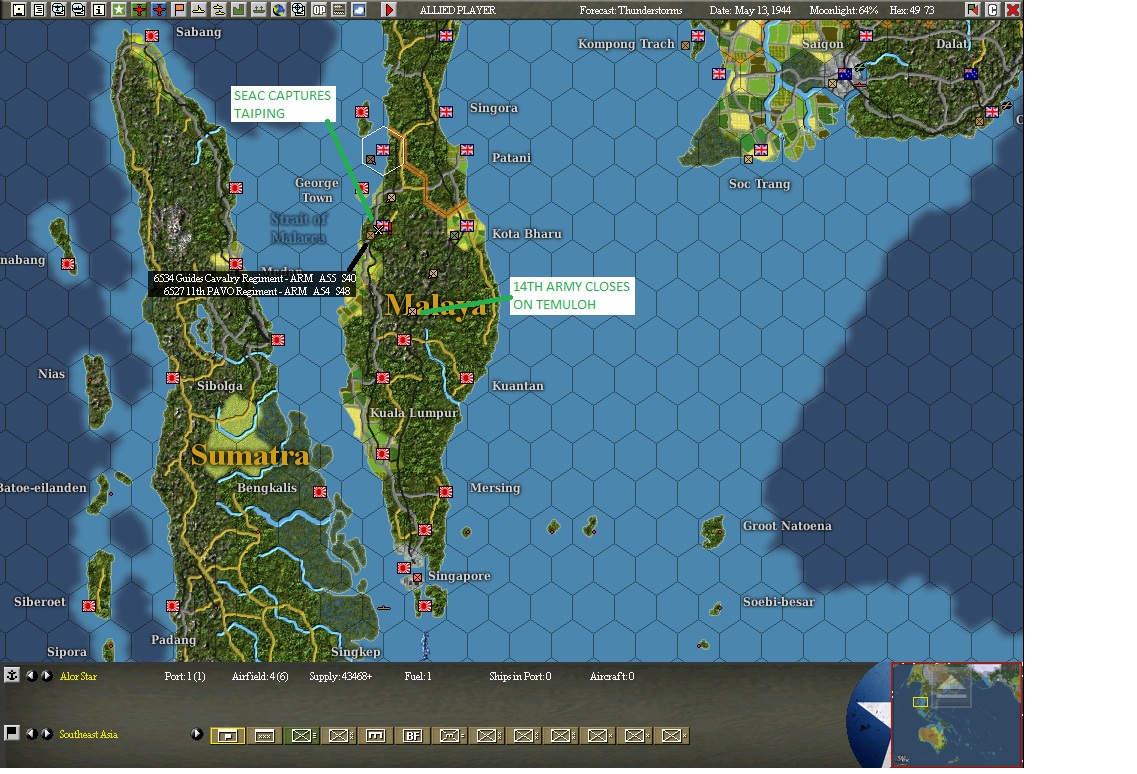Click the 'ALLIED PLAYER' label
Screen dimensions: 1137x774
[x=458, y=10]
